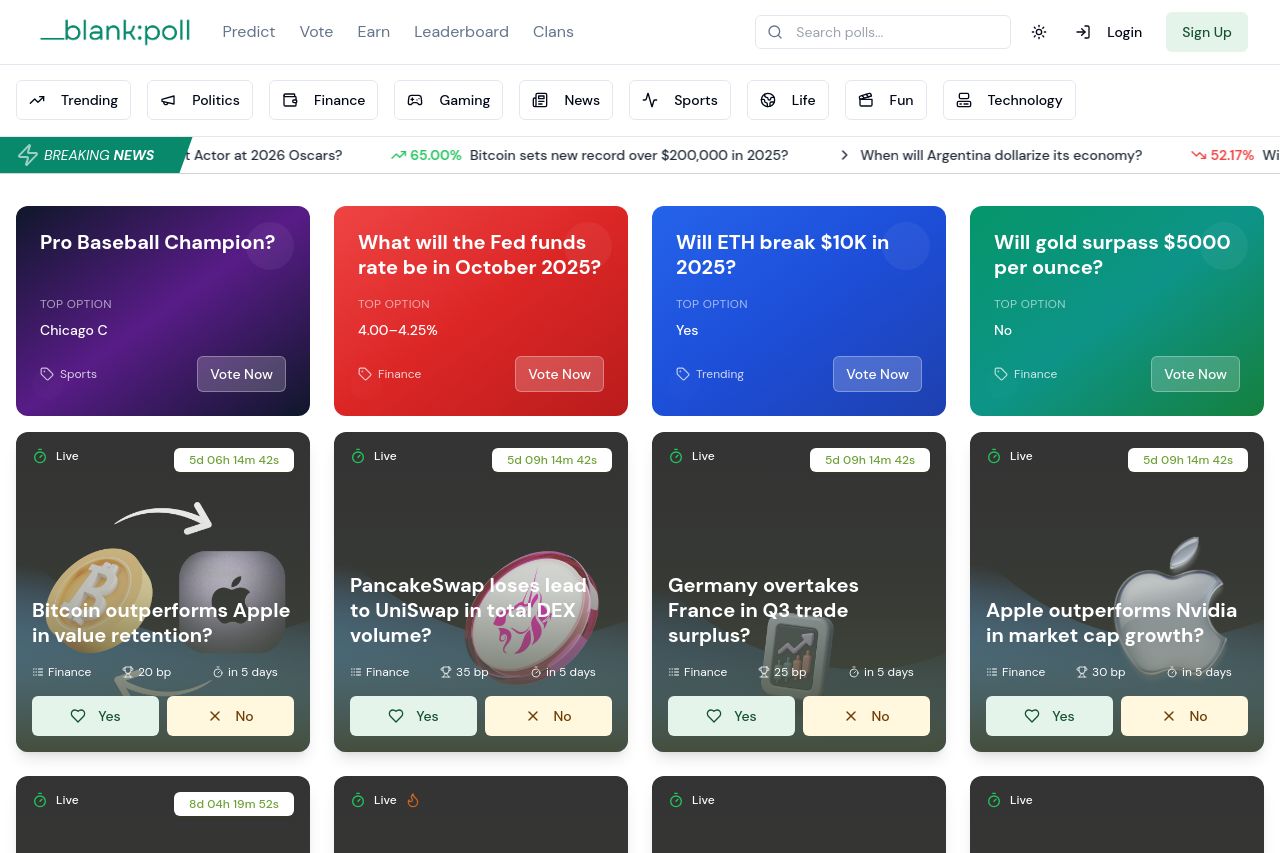Screen dimensions: 1280x853
Task: Vote Yes on Bitcoin outperforms Apple
Action: [95, 716]
